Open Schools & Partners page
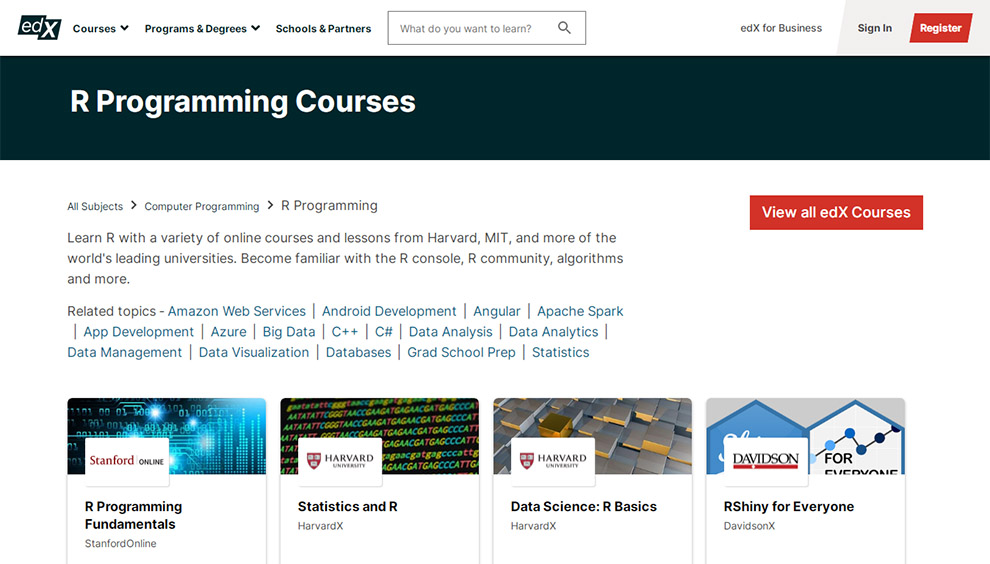 pyautogui.click(x=323, y=28)
